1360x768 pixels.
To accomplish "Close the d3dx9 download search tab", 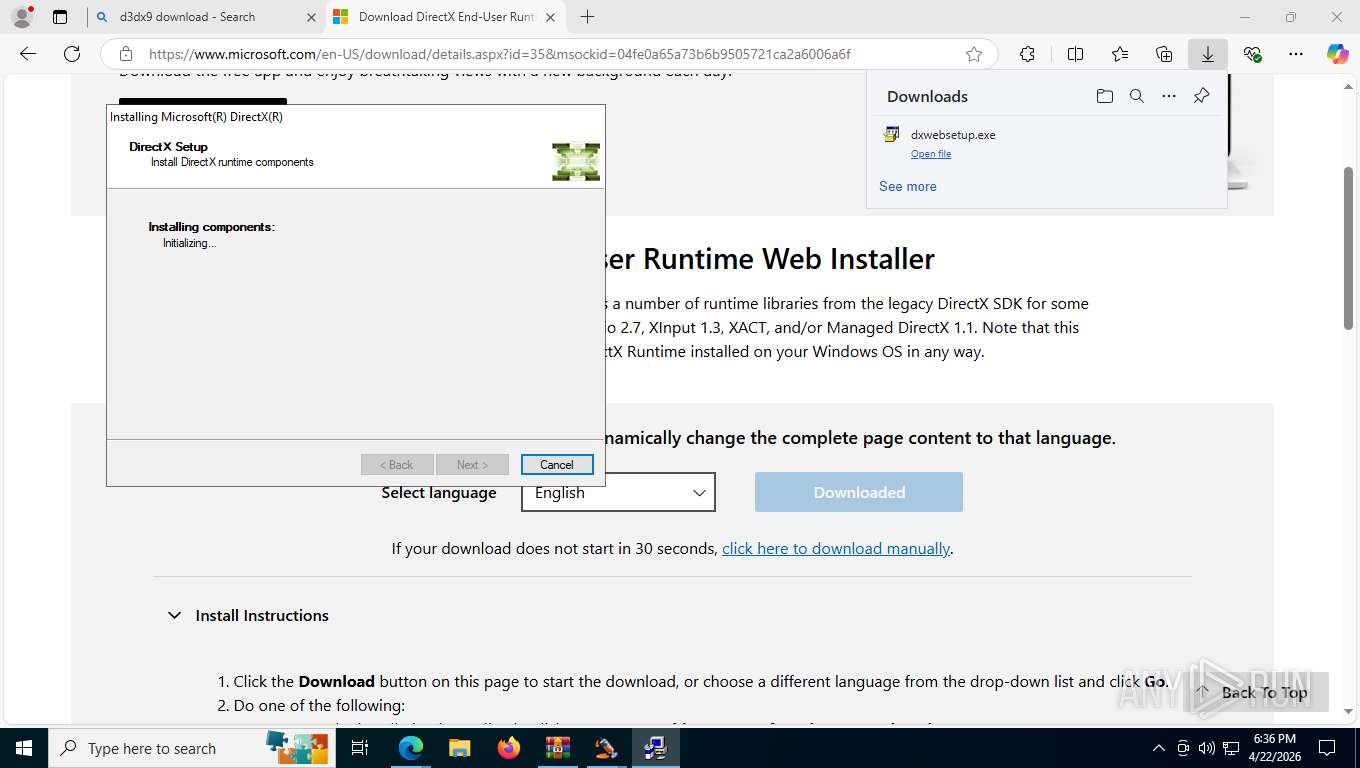I will point(311,17).
